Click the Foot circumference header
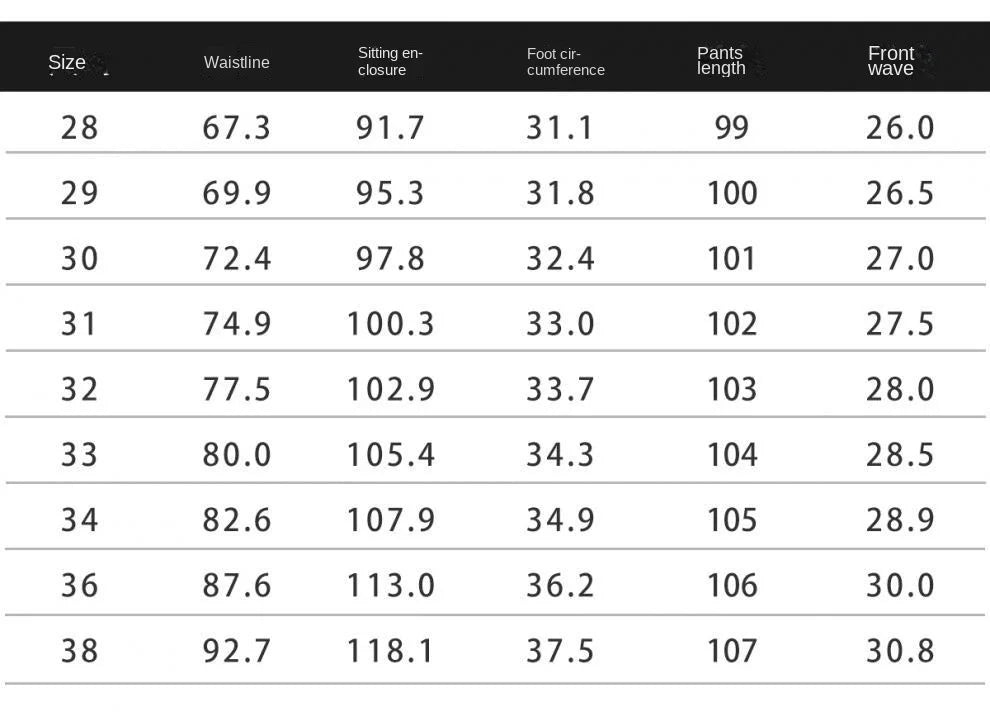The image size is (990, 712). [x=565, y=61]
